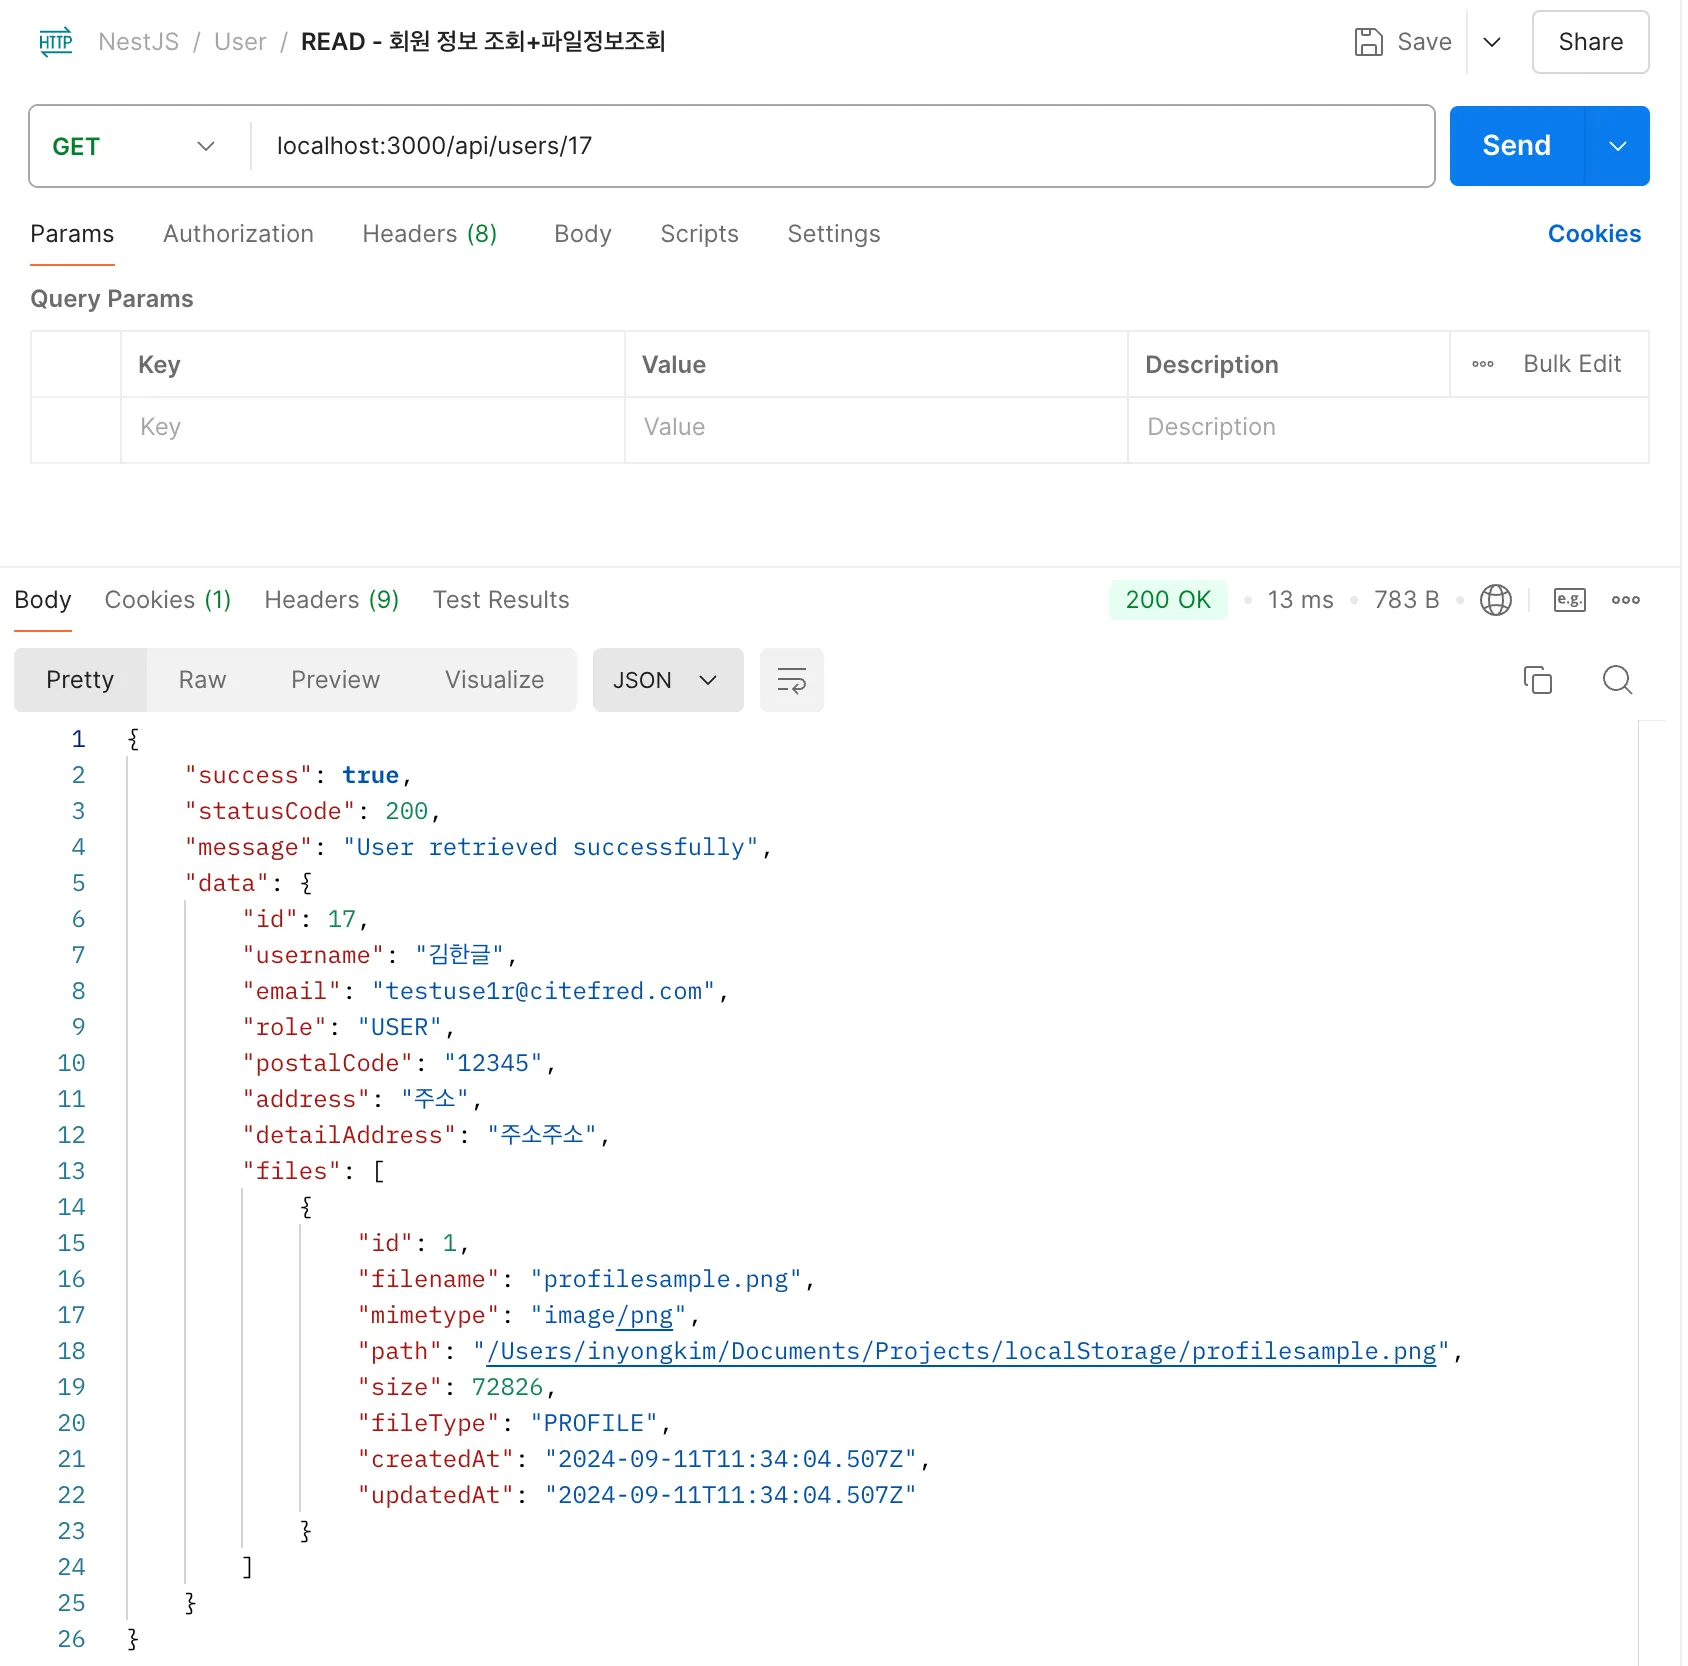This screenshot has height=1666, width=1688.
Task: Switch to the Authorization tab
Action: click(x=238, y=234)
